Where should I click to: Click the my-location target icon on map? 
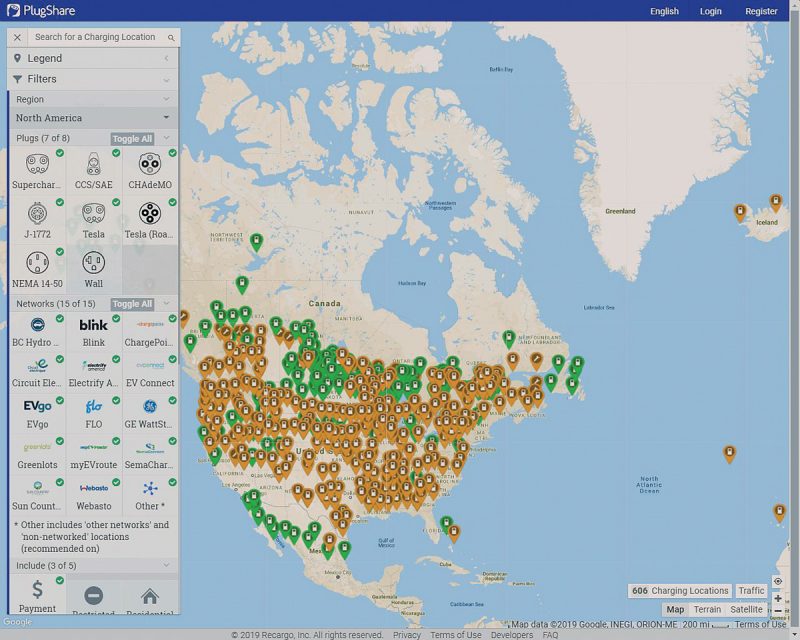778,581
